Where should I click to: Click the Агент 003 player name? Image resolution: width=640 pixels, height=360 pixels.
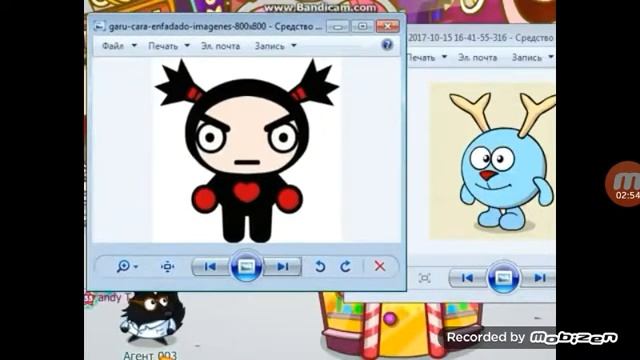click(x=150, y=356)
